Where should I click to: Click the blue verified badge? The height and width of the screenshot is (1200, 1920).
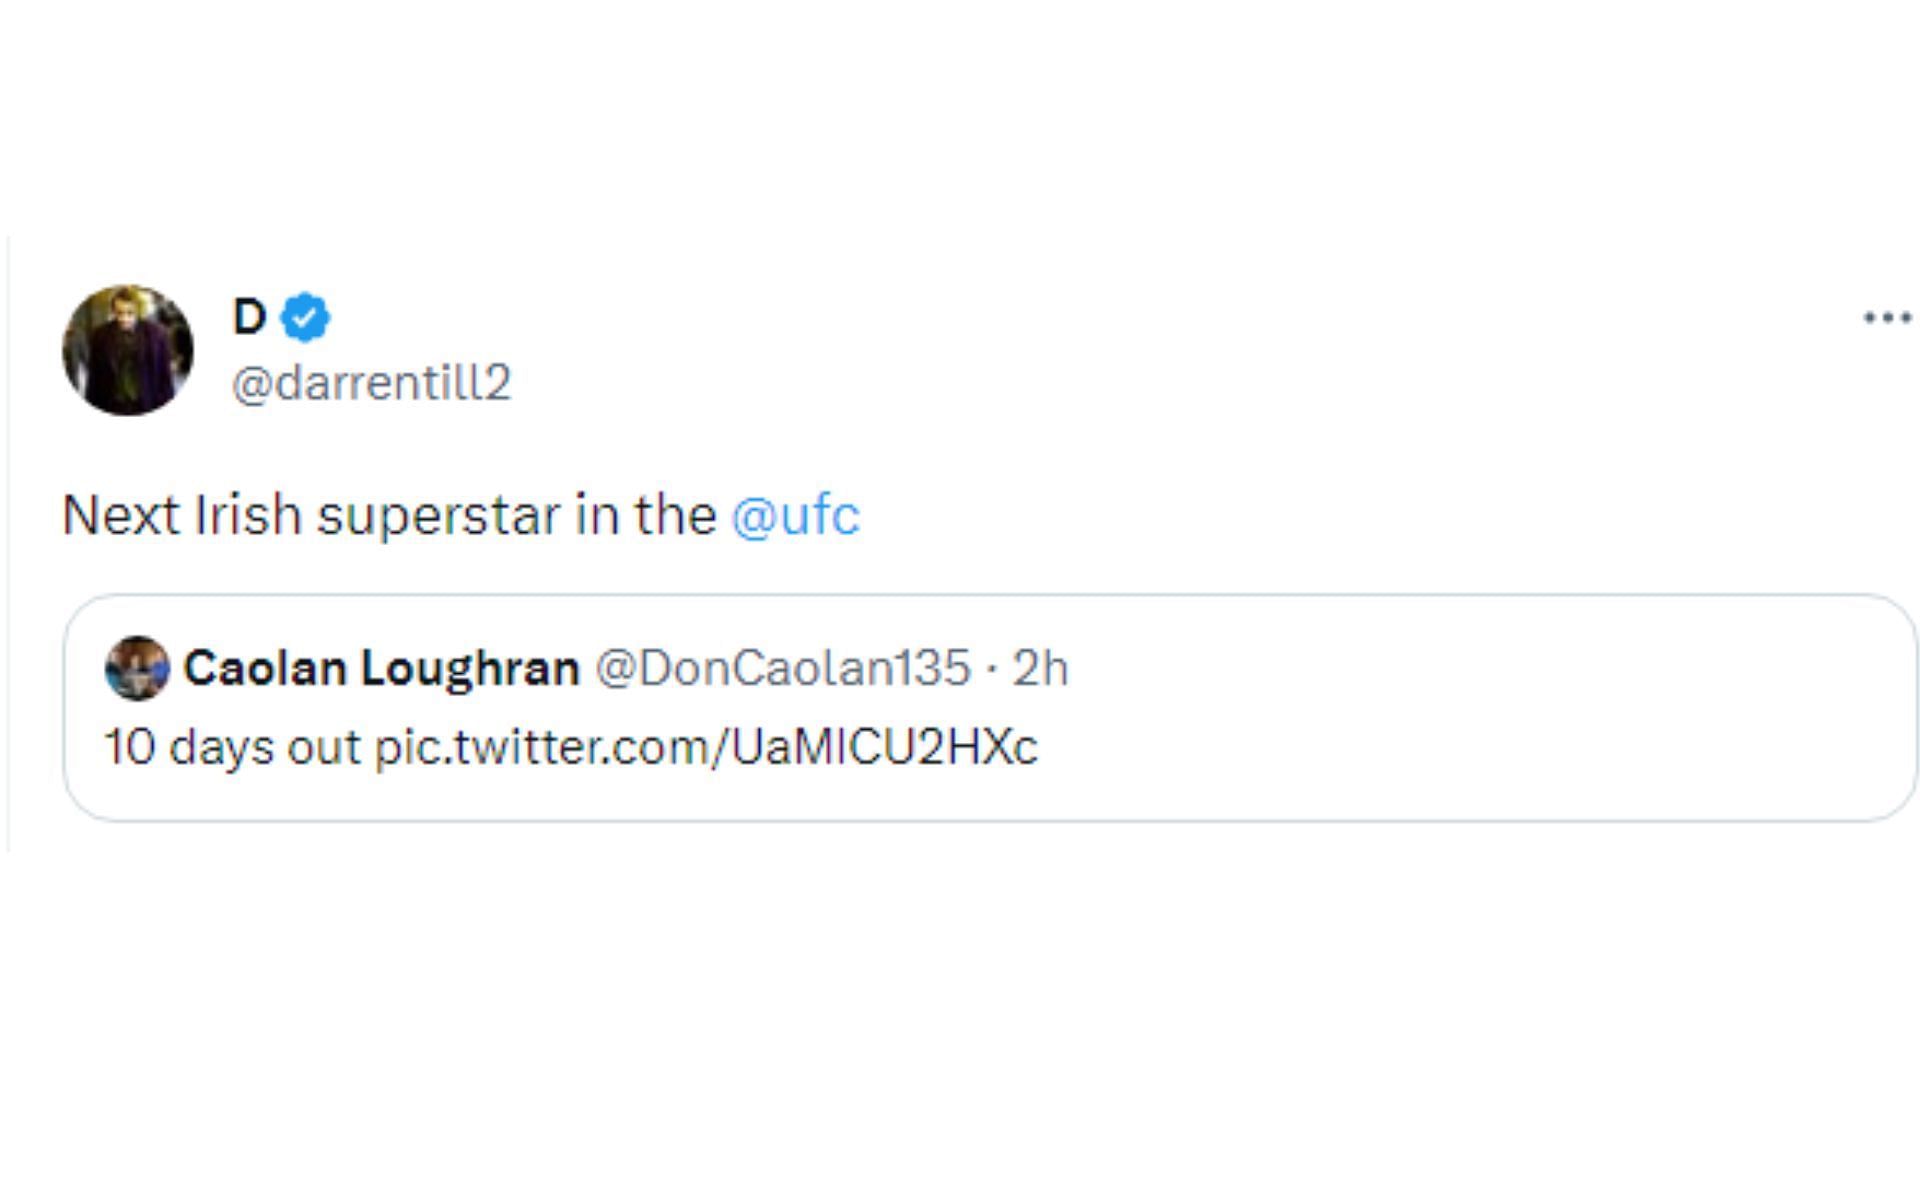pyautogui.click(x=306, y=318)
